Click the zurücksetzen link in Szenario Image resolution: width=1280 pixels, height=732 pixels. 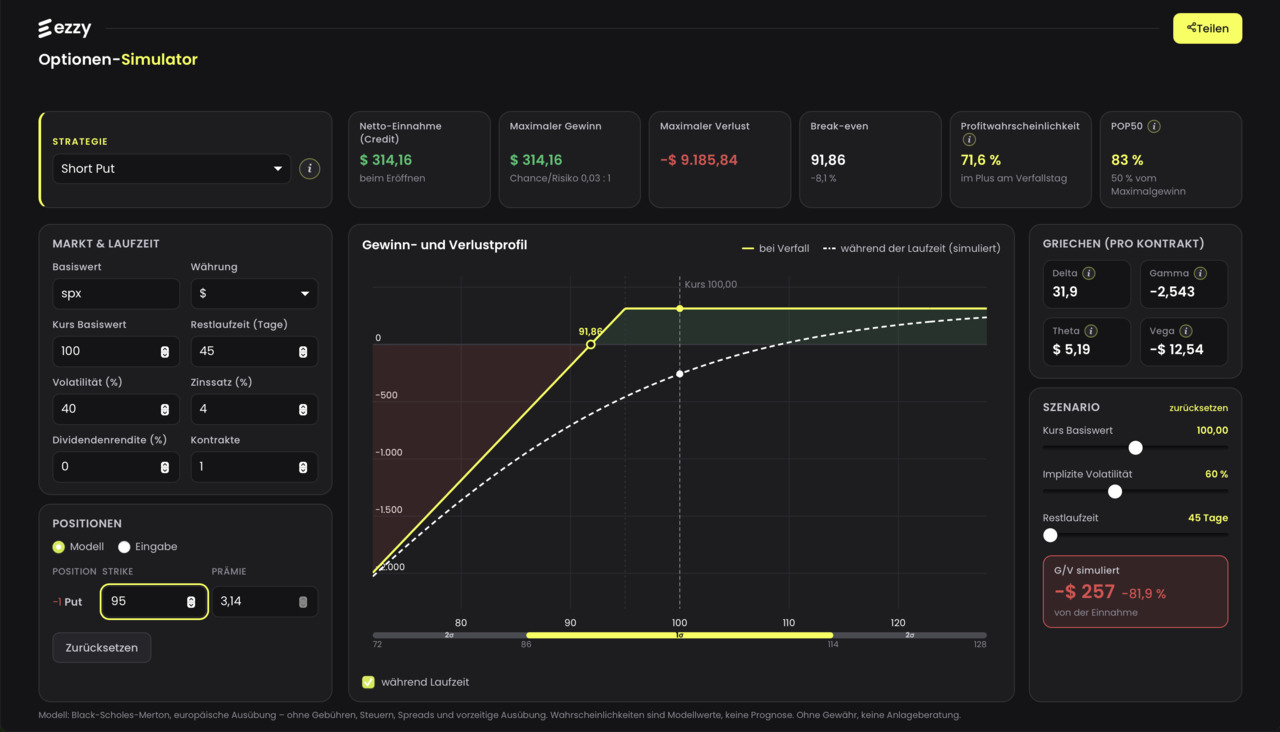[1199, 408]
